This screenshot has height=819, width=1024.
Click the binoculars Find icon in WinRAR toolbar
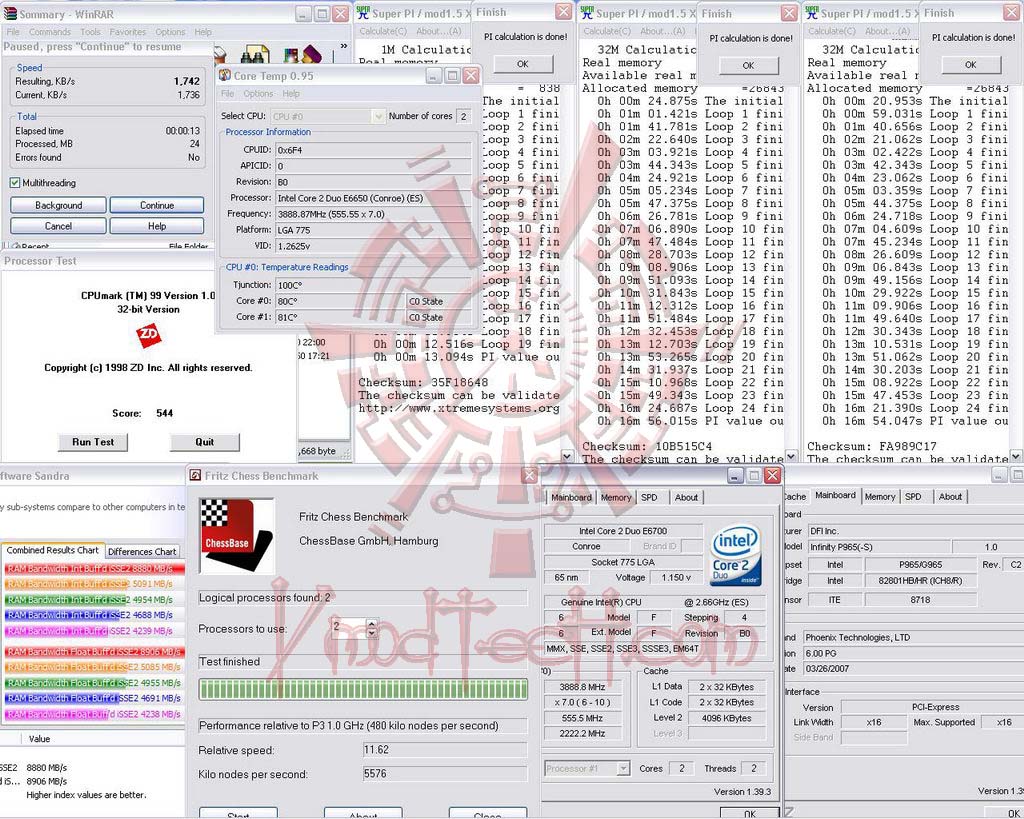255,56
